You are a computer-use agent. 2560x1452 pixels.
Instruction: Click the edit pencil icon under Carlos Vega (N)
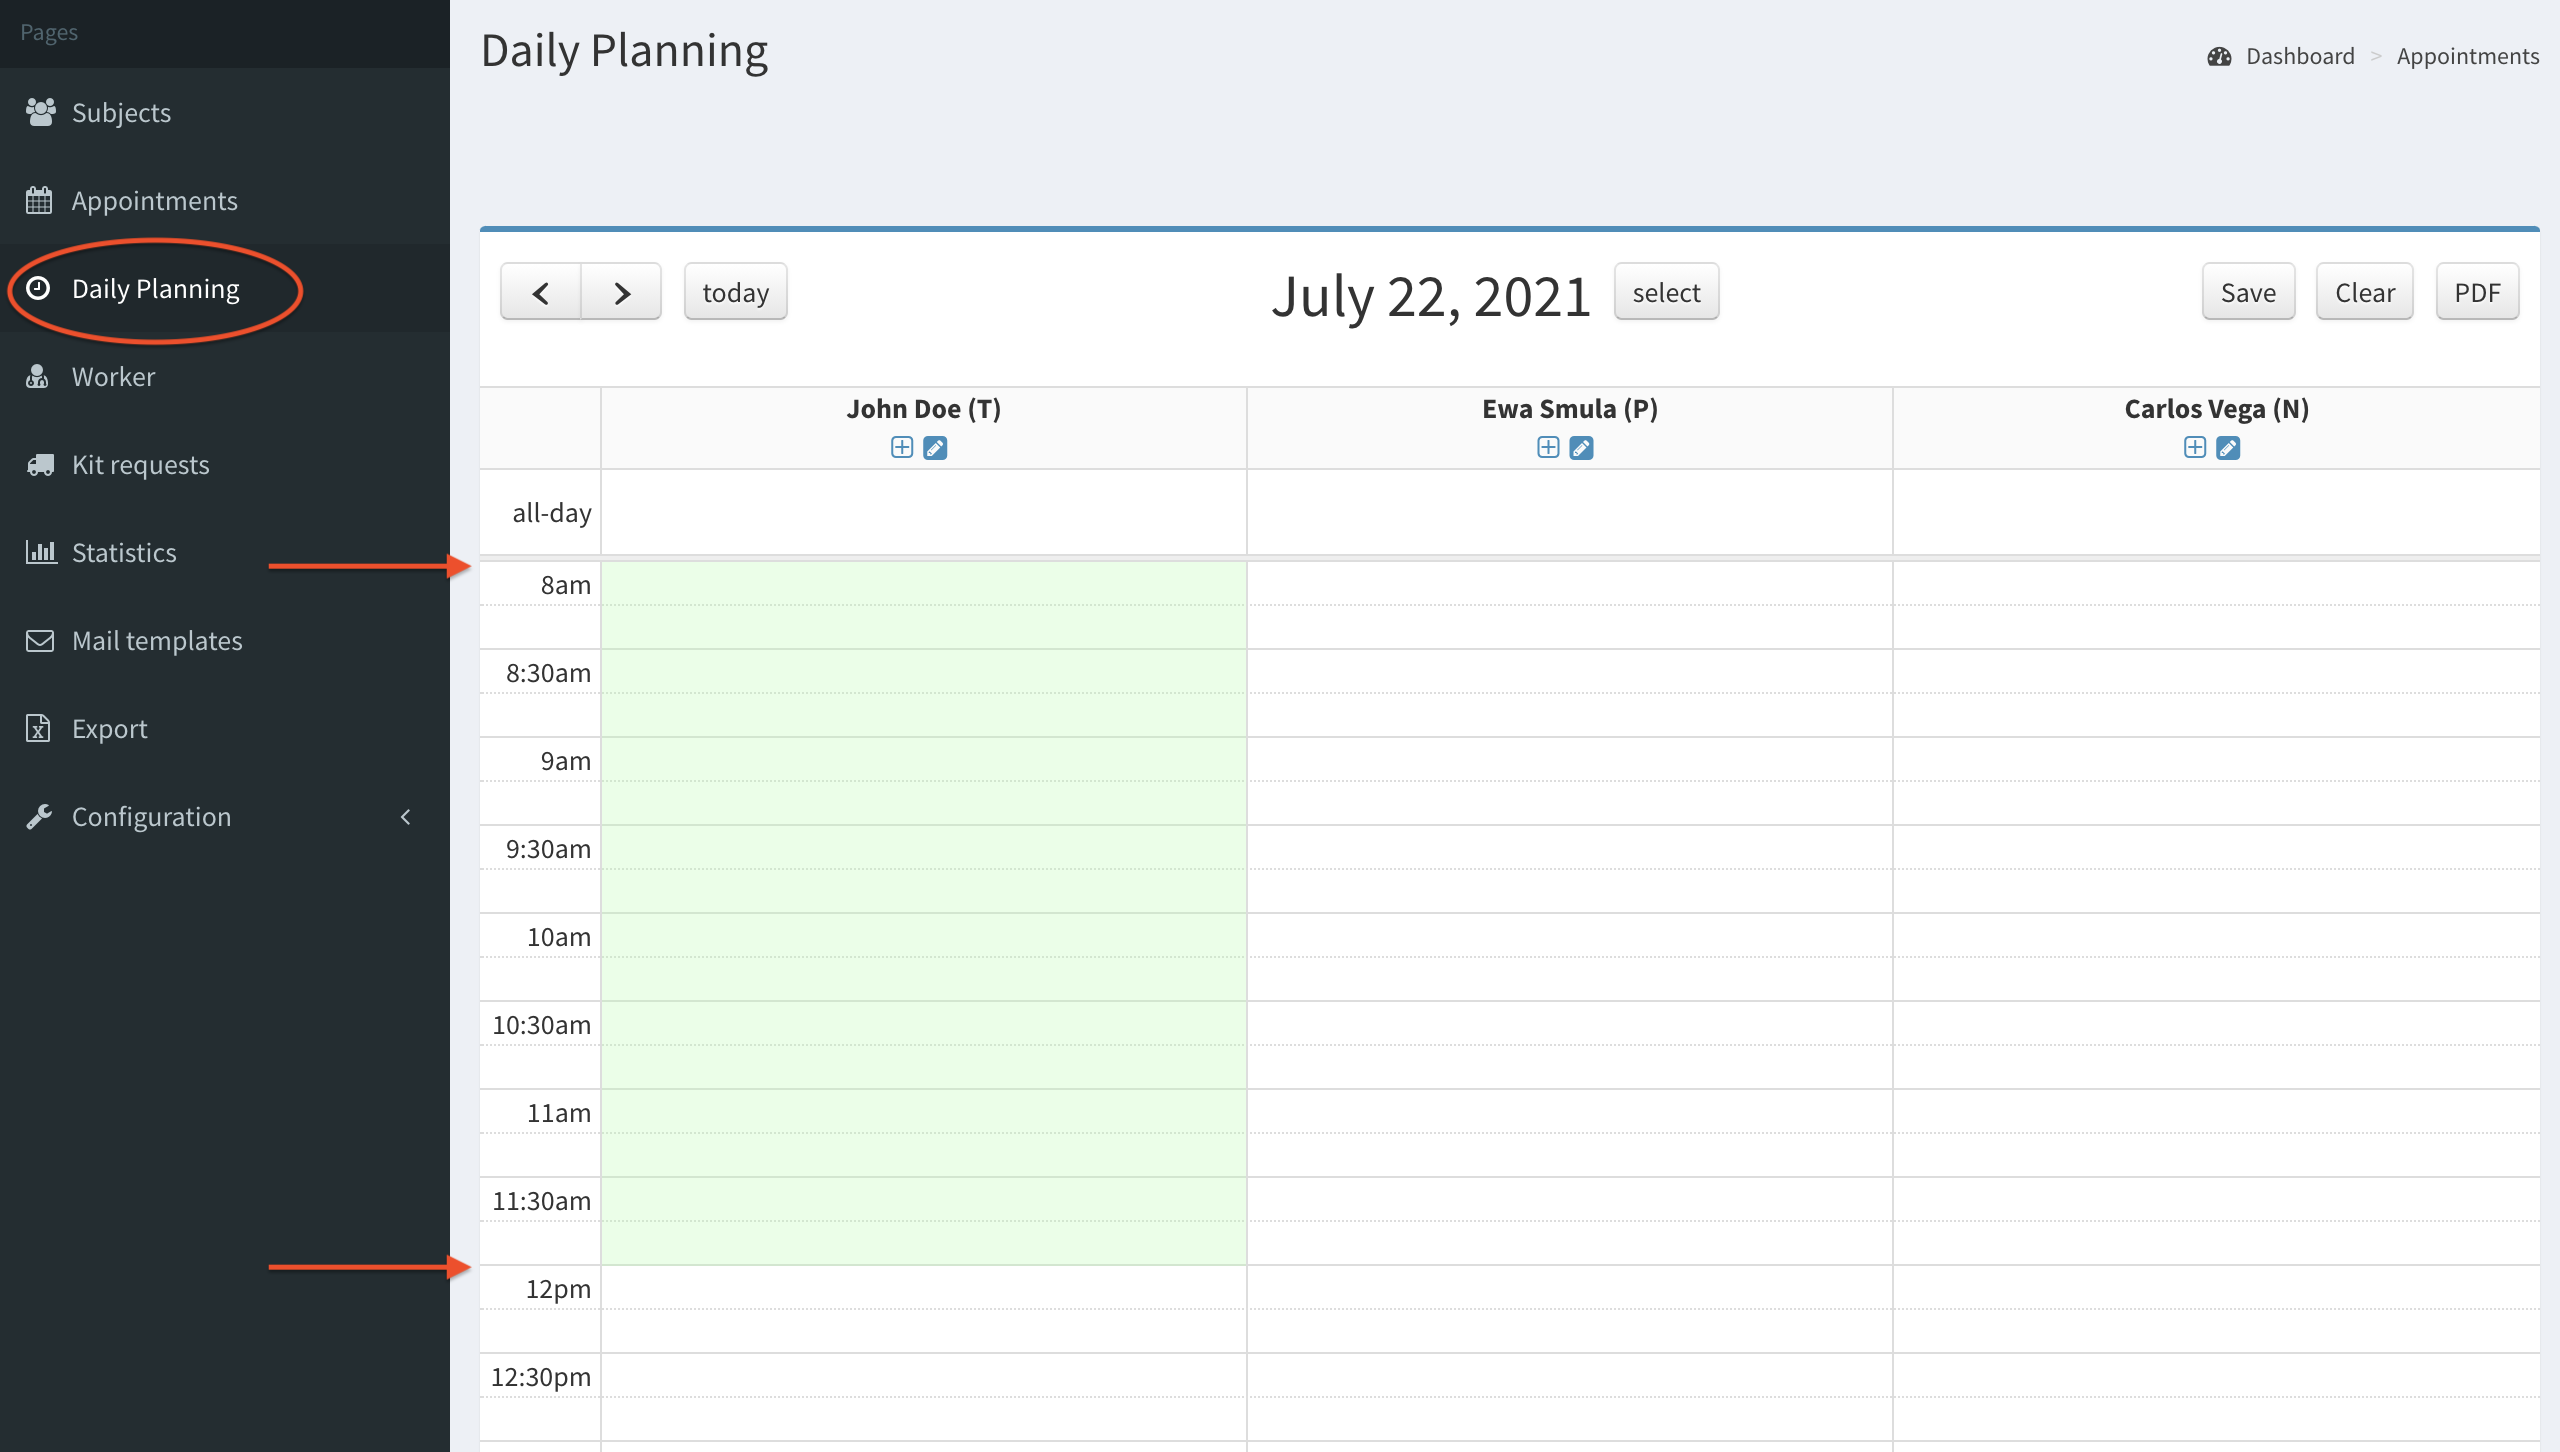tap(2228, 448)
